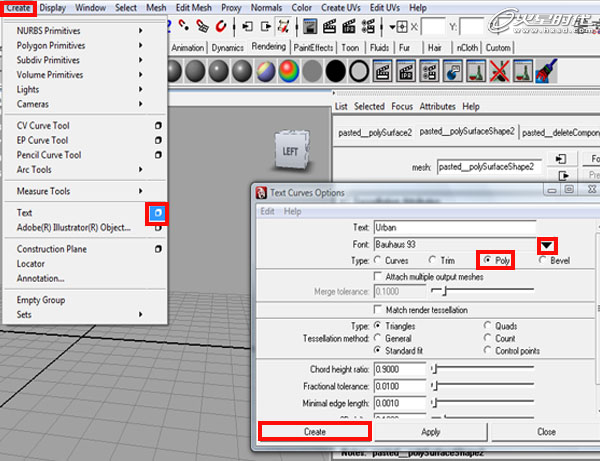Select the Poly type radio button
The image size is (600, 461).
coord(488,260)
